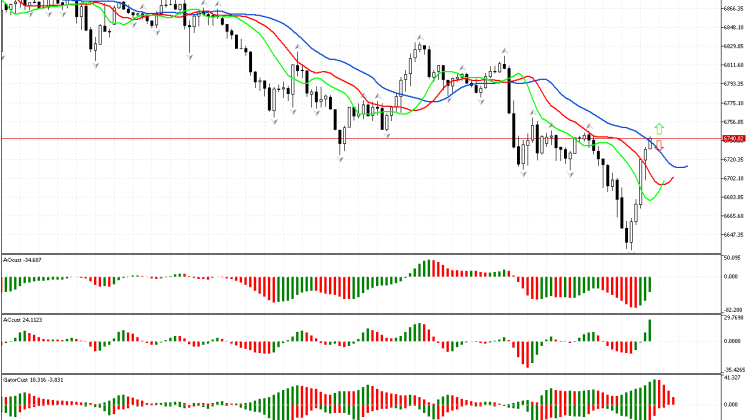
Task: Click the down fractal arrow under the lowest candle left of center
Action: coord(341,158)
